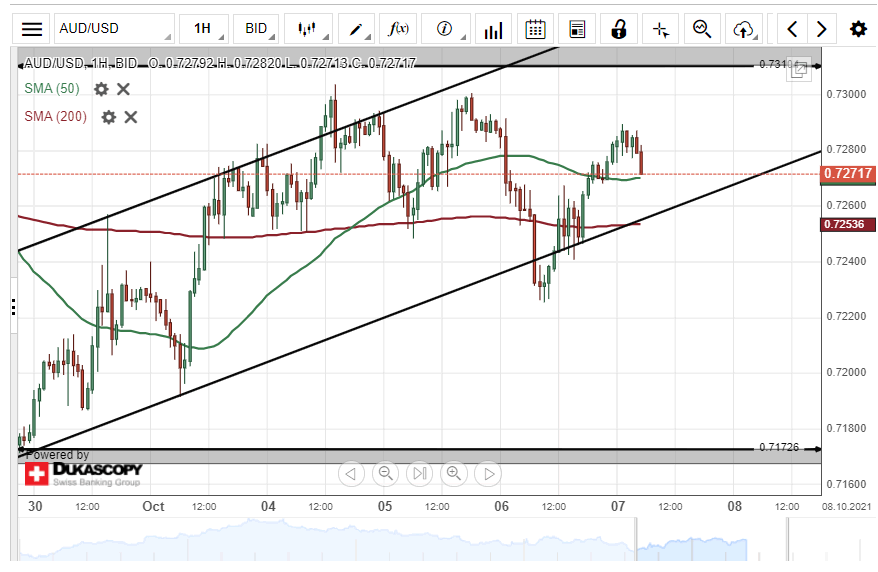Click the Dukascopy Swiss Banking Group logo

pyautogui.click(x=84, y=473)
